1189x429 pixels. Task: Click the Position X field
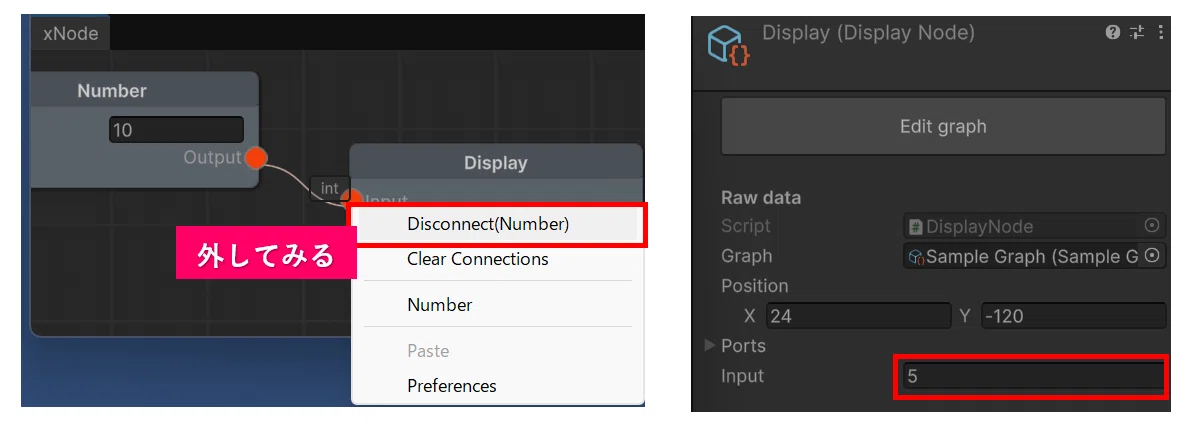pos(858,315)
